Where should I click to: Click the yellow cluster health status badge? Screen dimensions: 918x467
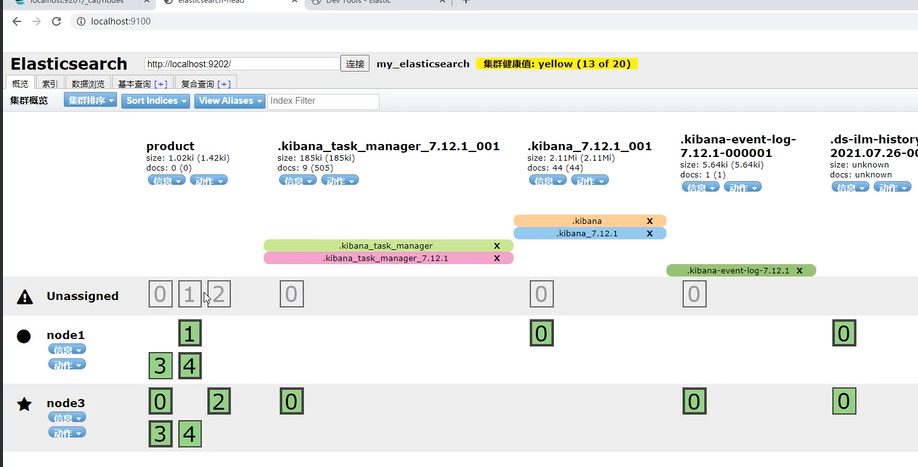tap(557, 64)
